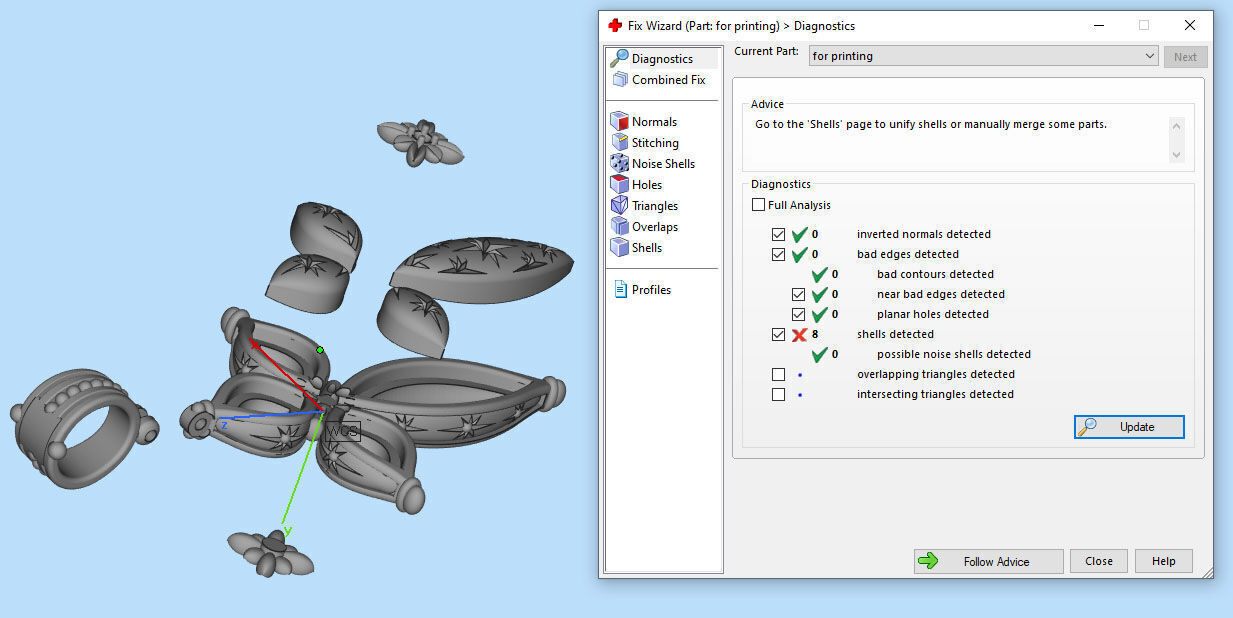
Task: Maximize the Fix Wizard window
Action: [1144, 25]
